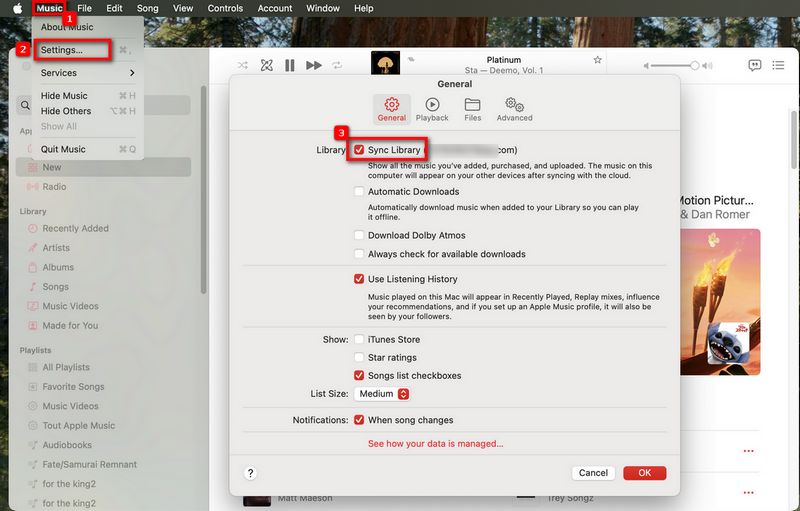Open Artists in the sidebar
The image size is (800, 511).
[104, 248]
